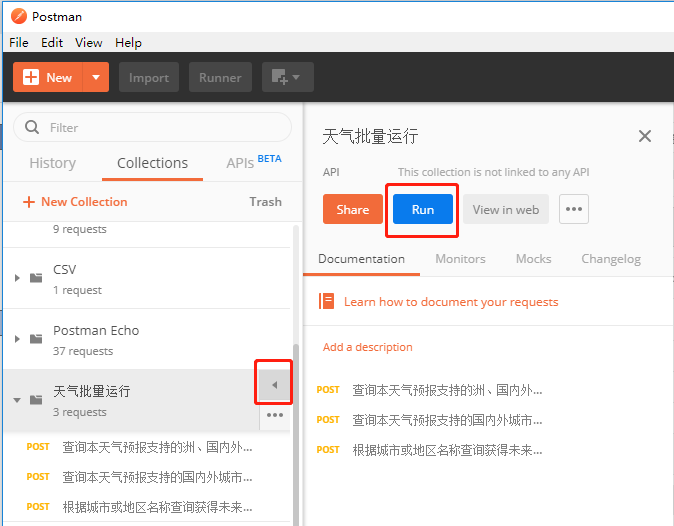The height and width of the screenshot is (526, 674).
Task: Collapse the 天气批量运行 collection arrow
Action: pos(17,400)
